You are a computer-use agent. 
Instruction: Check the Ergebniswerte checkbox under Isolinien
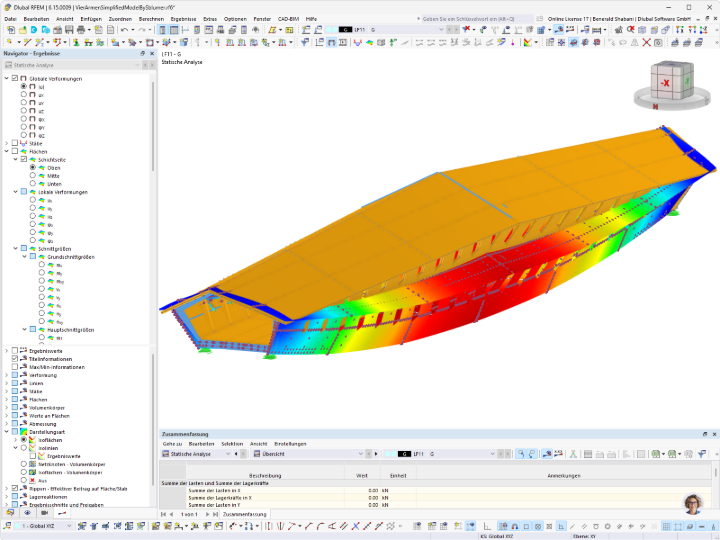pyautogui.click(x=33, y=456)
